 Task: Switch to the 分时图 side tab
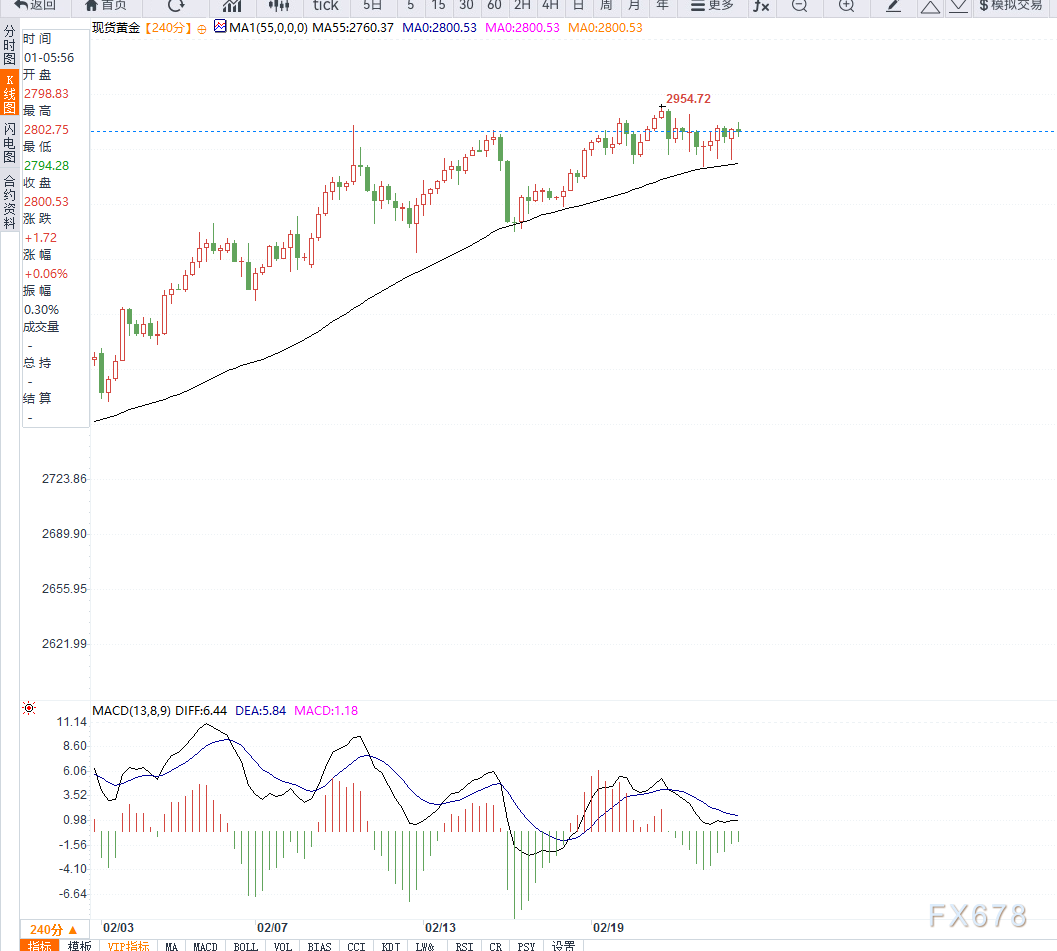click(9, 47)
